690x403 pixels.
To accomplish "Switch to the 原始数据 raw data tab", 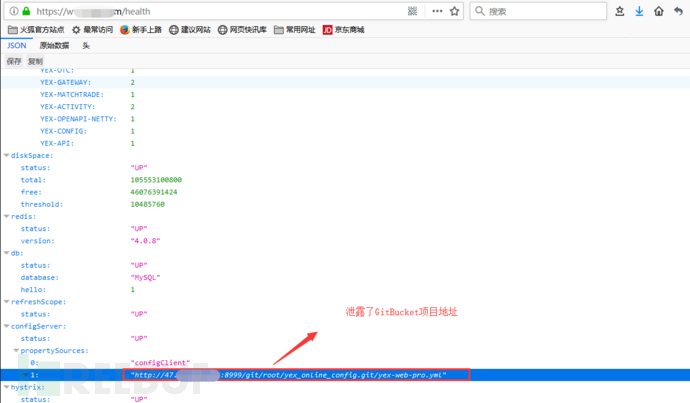I will (x=54, y=45).
